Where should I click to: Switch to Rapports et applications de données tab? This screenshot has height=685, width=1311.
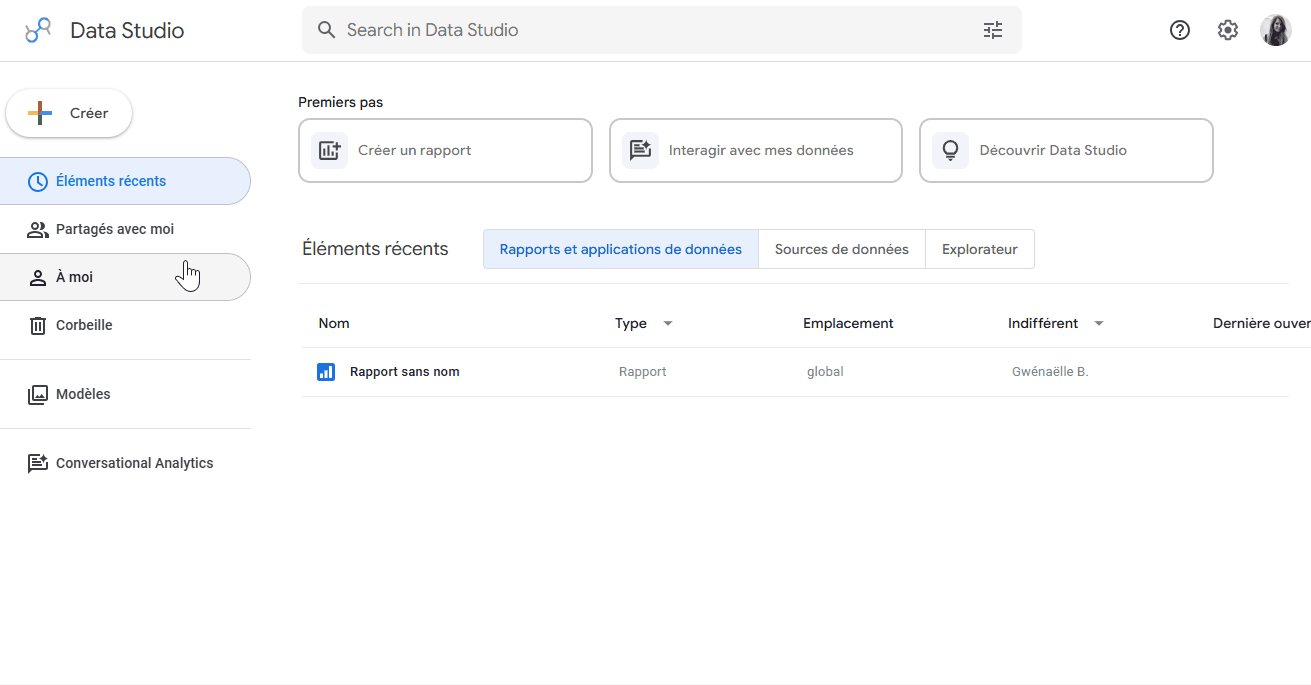click(621, 249)
